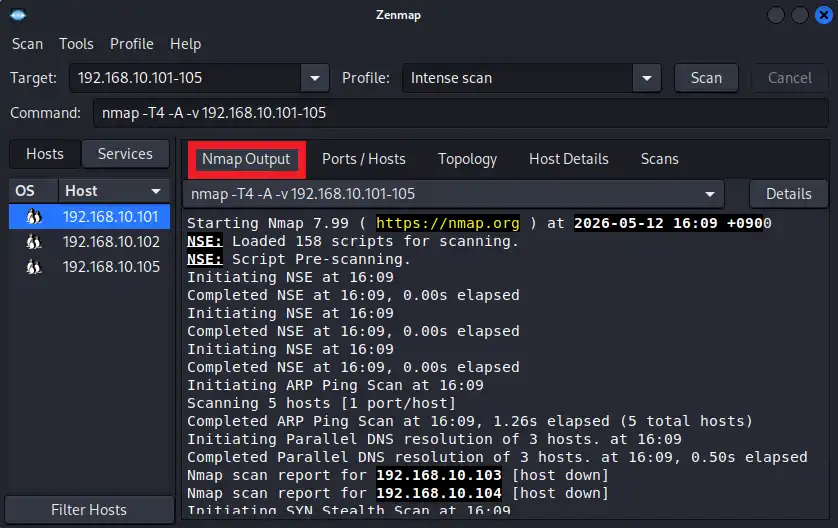Open the Profile menu
The height and width of the screenshot is (528, 838).
point(131,44)
